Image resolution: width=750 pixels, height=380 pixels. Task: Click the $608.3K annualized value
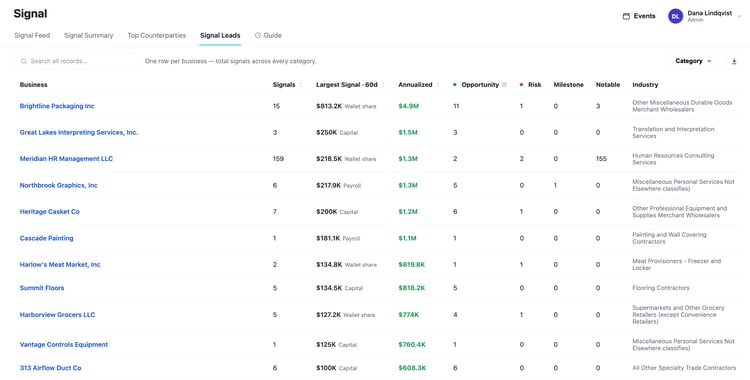[x=412, y=368]
